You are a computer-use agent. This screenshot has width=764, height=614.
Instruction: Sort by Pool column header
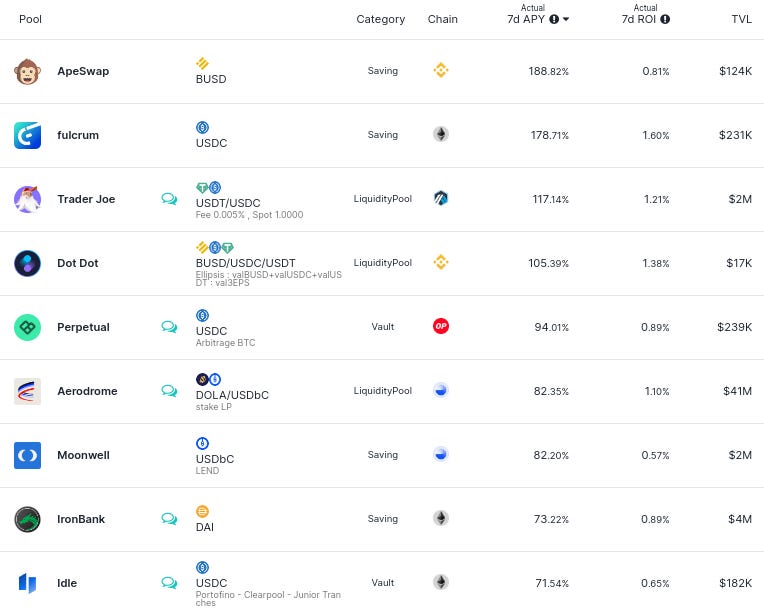[30, 19]
